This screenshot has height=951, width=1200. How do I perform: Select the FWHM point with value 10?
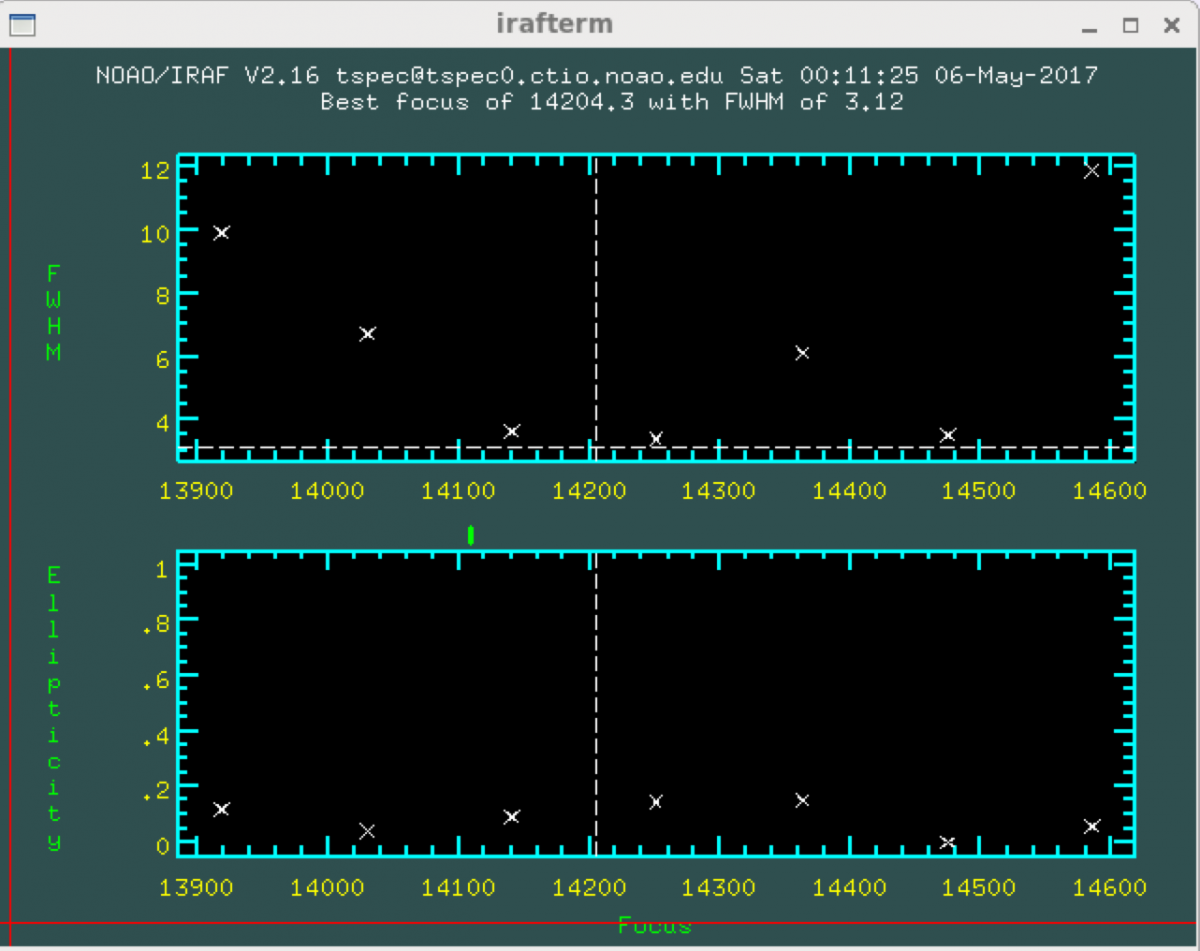click(x=221, y=232)
